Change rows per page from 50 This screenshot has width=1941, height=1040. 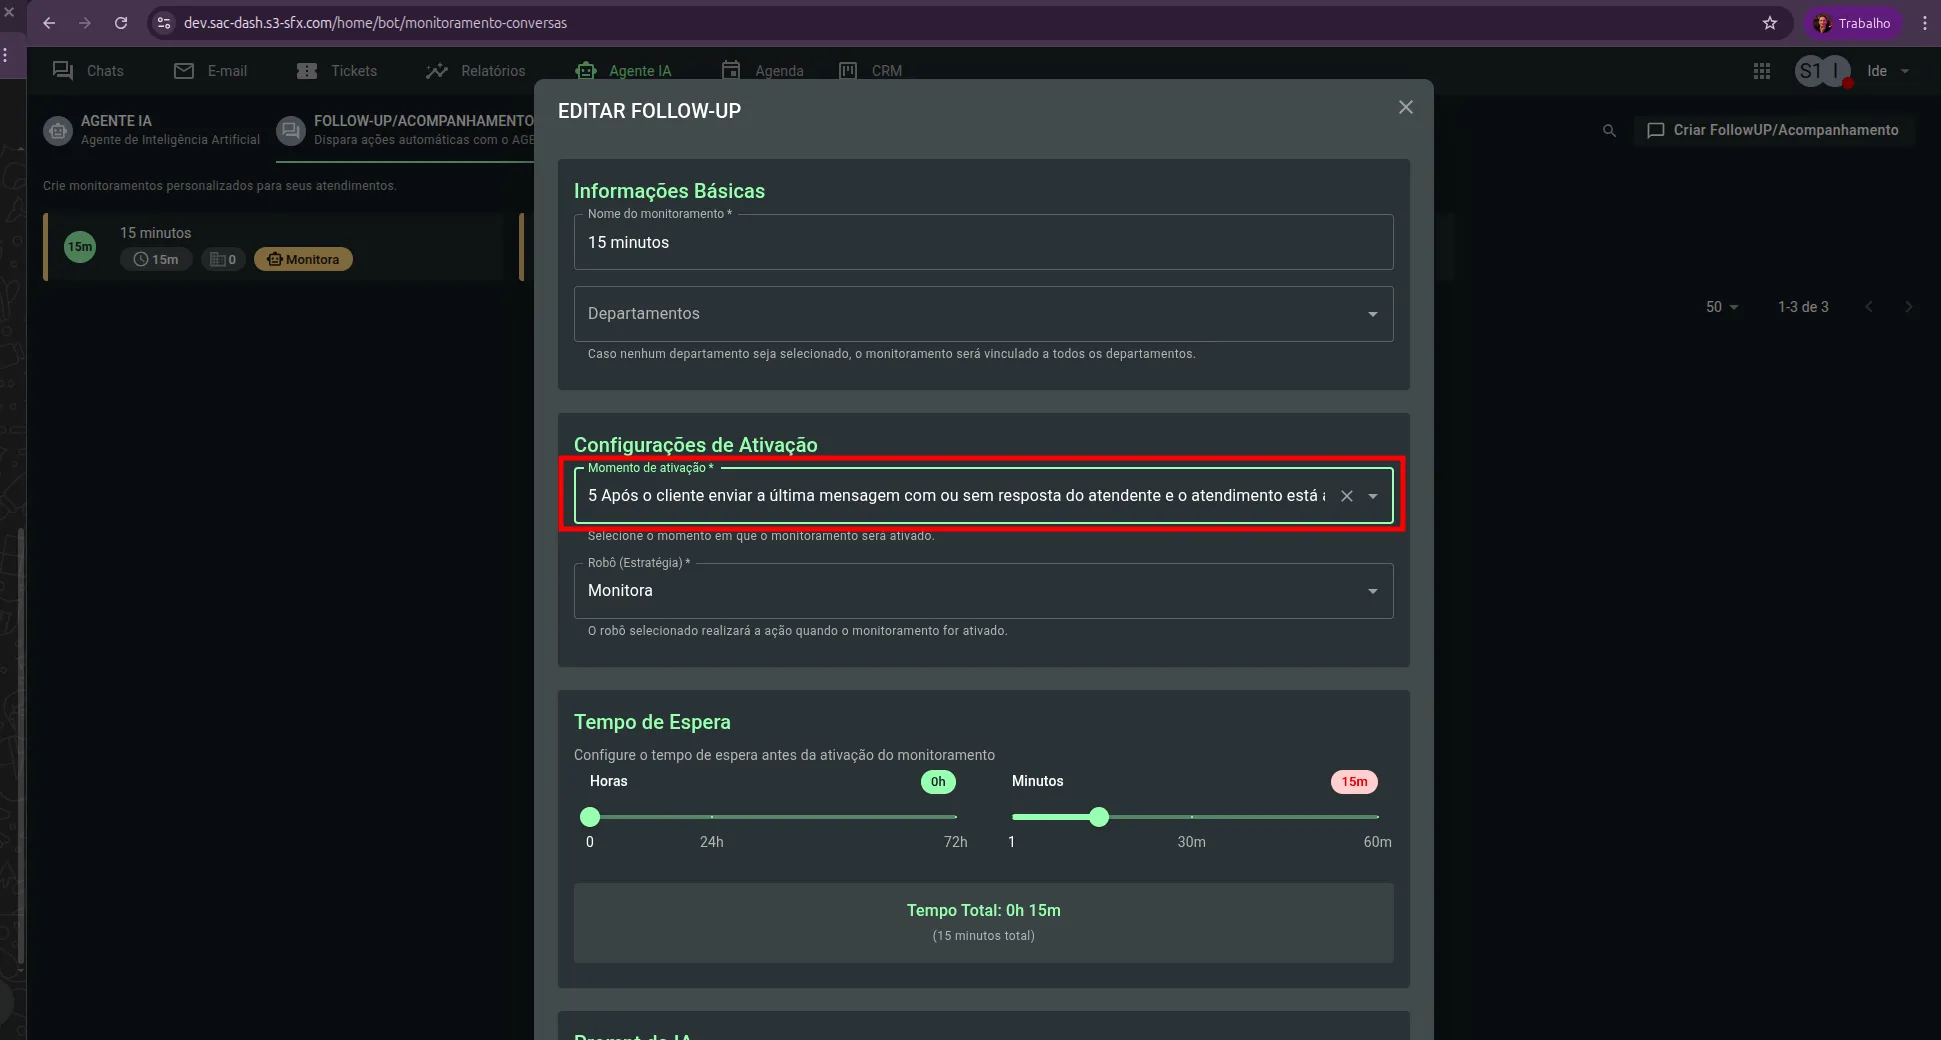coord(1721,307)
